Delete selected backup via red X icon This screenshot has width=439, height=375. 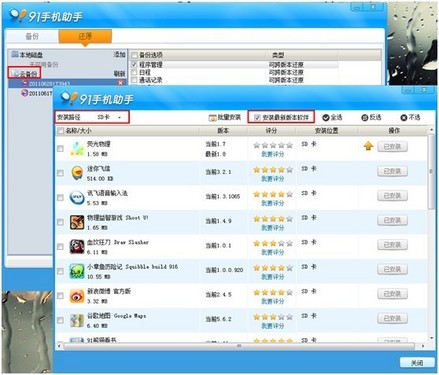(x=121, y=83)
